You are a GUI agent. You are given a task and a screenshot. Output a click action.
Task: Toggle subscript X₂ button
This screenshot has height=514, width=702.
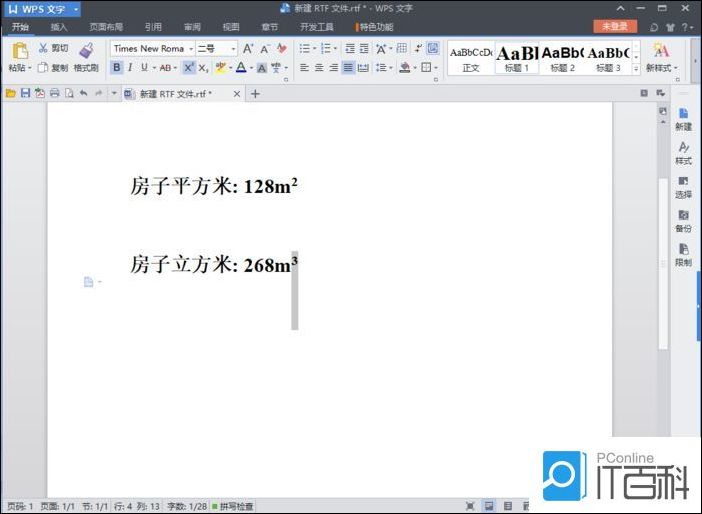(203, 68)
